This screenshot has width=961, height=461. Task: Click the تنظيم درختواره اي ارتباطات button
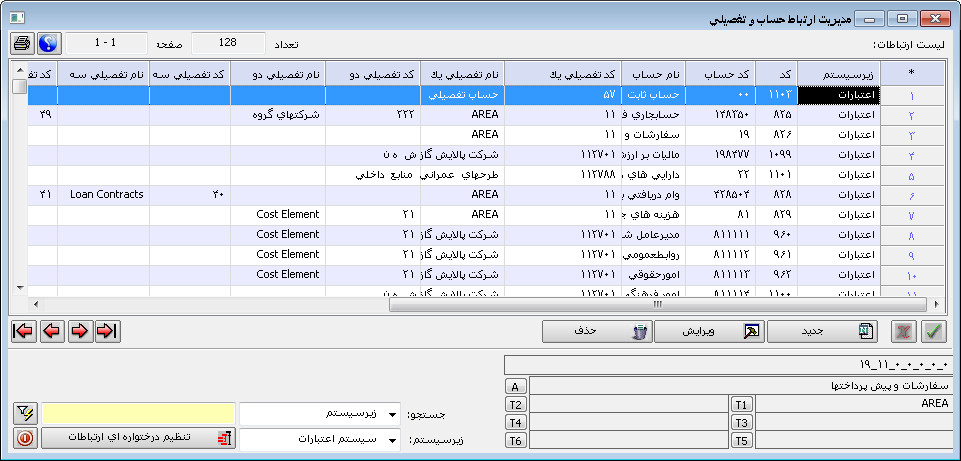click(x=138, y=438)
